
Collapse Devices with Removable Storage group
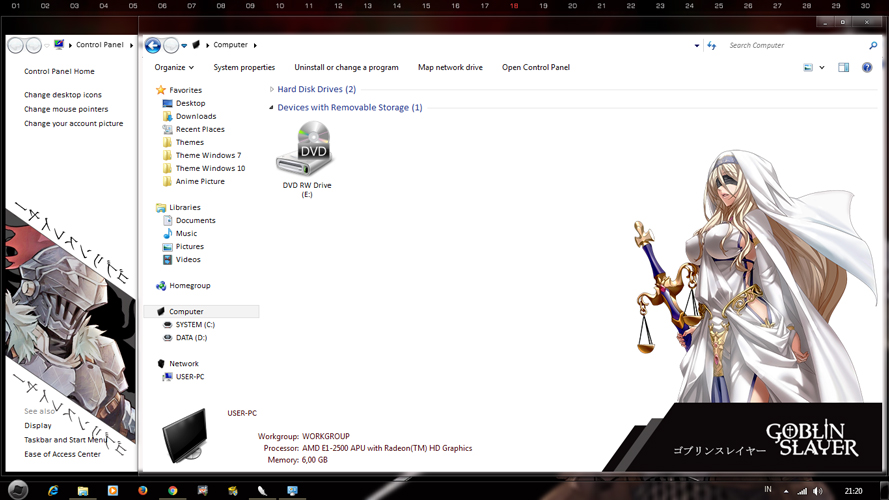pyautogui.click(x=272, y=108)
